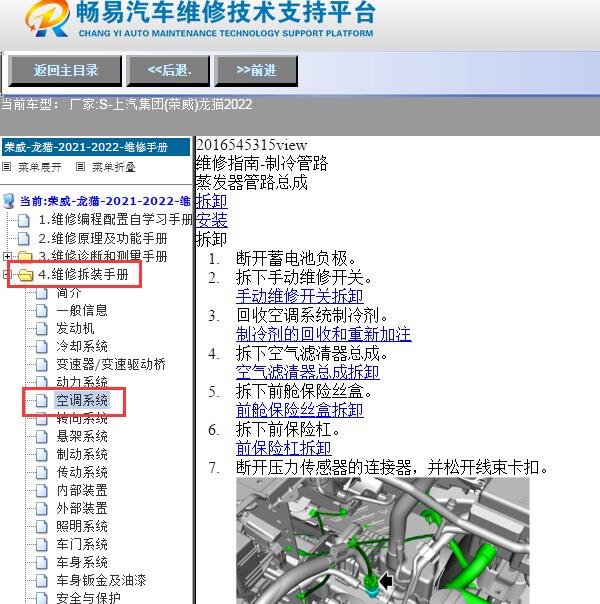Go back with the <<后退 button
This screenshot has width=600, height=604.
coord(169,71)
